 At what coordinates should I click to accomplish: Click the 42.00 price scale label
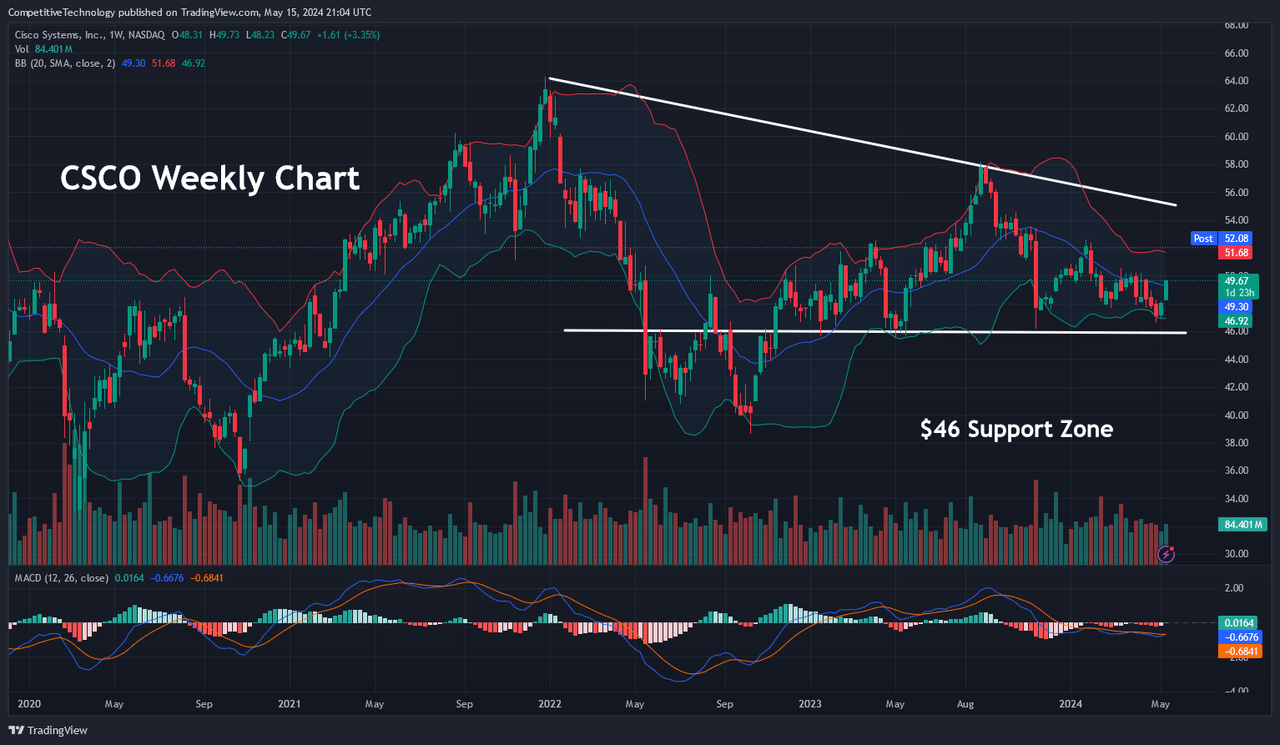click(x=1237, y=387)
